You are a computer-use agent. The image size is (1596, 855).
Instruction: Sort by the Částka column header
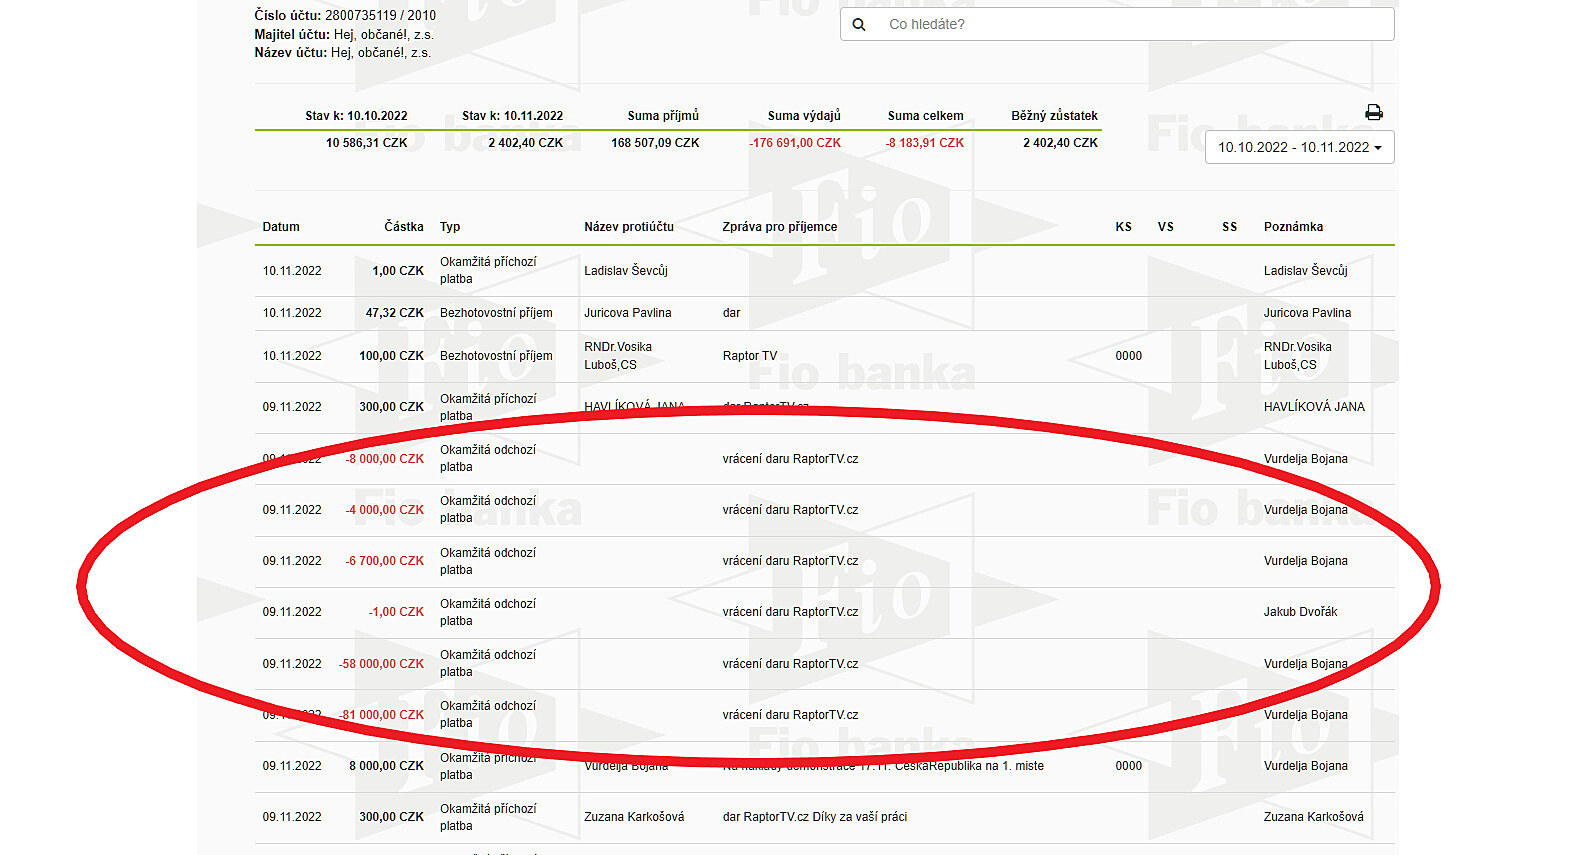coord(403,227)
